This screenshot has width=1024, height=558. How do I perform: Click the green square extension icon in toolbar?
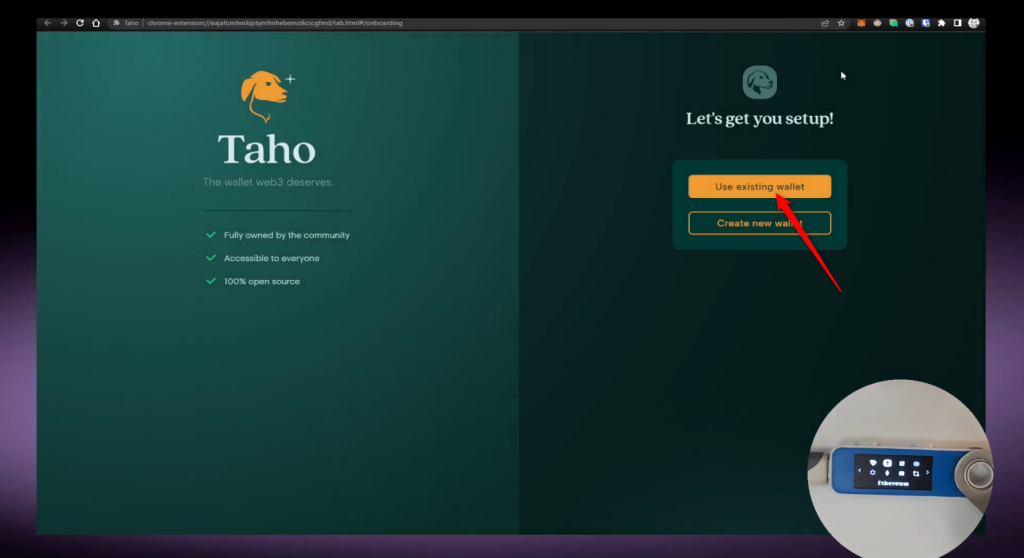(893, 23)
